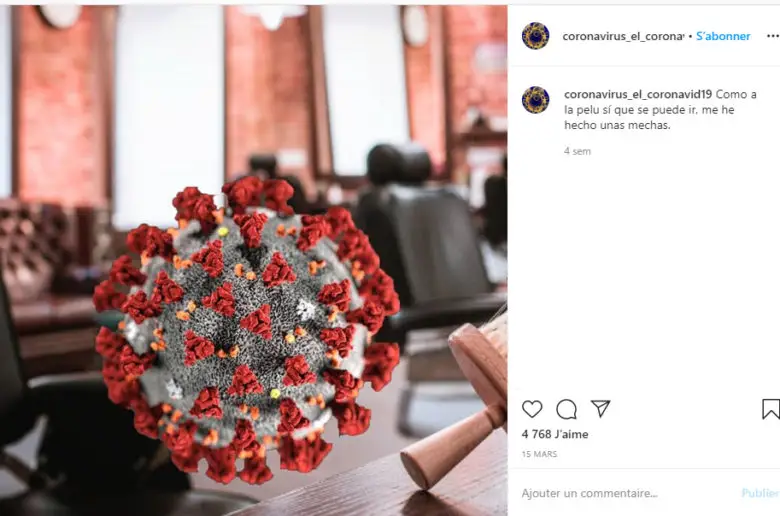
Task: Focus the Ajouter un commentaire field
Action: (x=627, y=493)
